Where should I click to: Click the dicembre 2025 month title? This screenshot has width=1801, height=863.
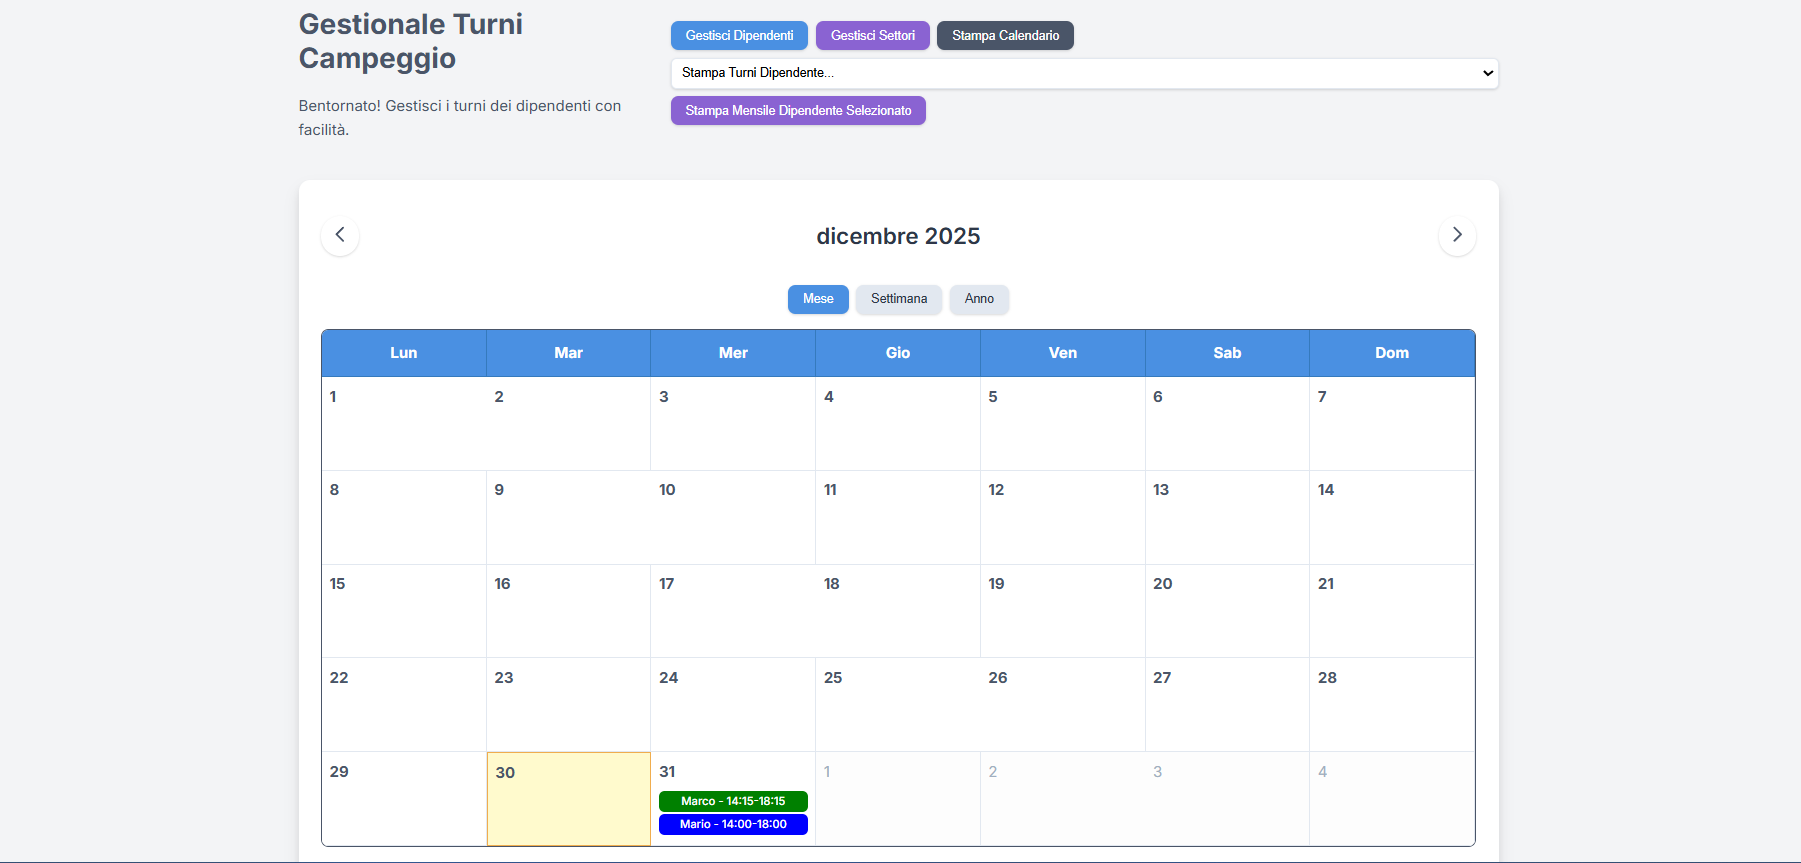pyautogui.click(x=898, y=236)
